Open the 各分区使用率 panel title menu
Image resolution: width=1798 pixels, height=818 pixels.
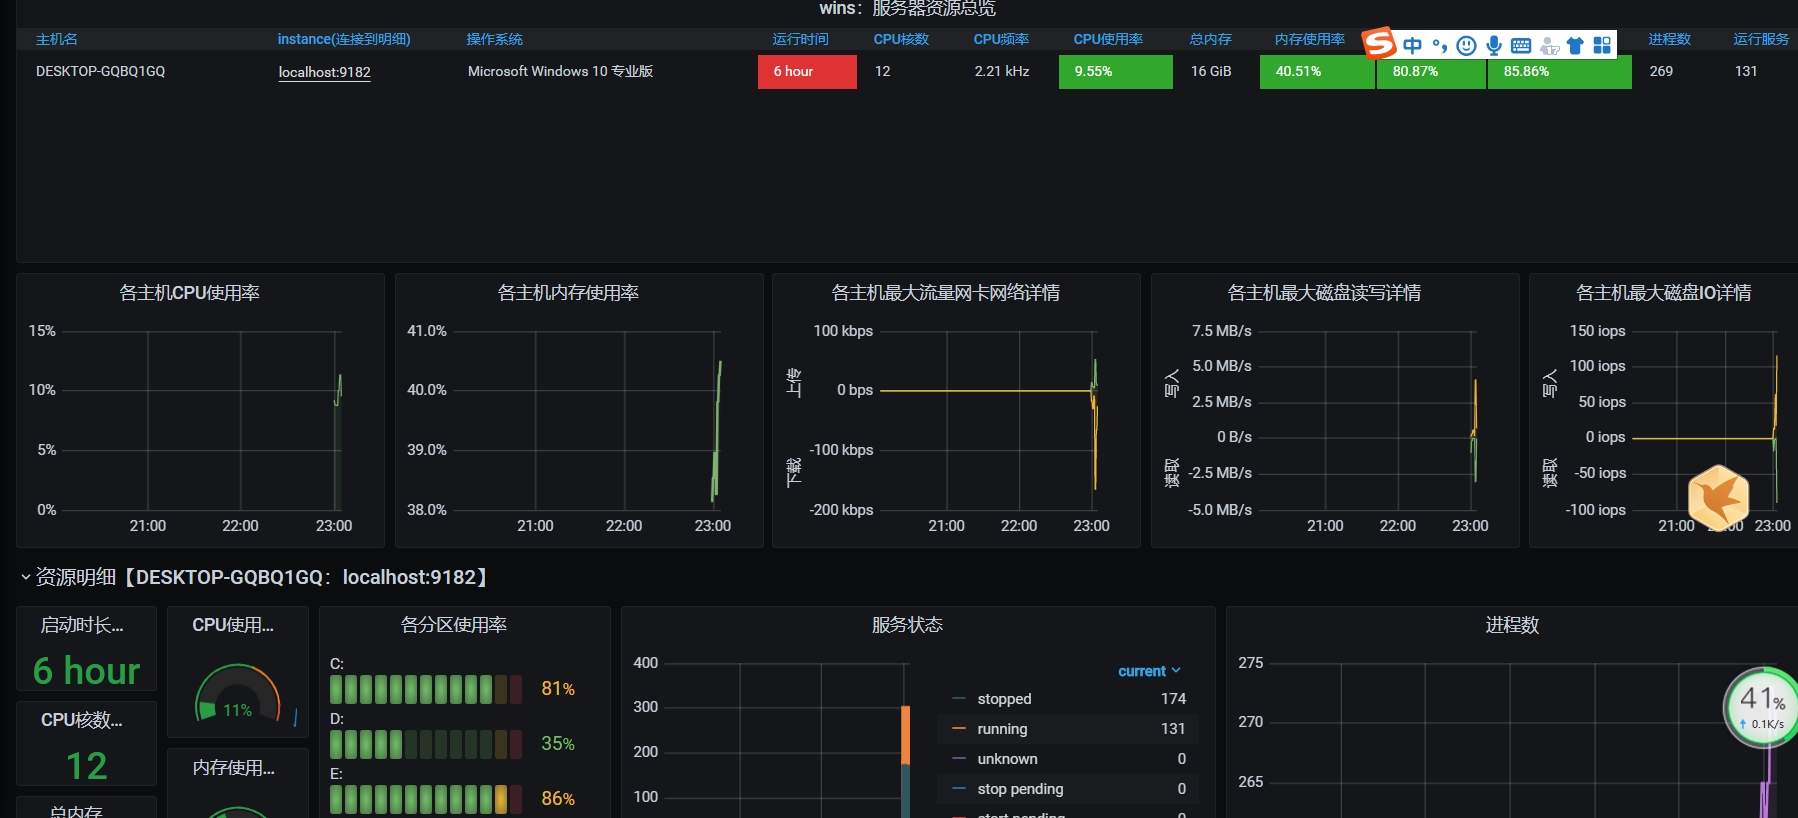454,625
